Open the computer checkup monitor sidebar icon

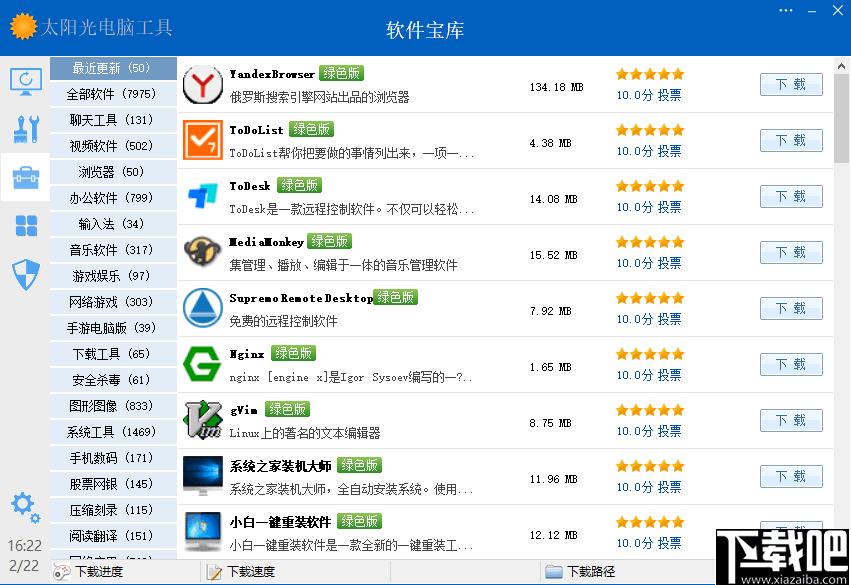pos(26,81)
